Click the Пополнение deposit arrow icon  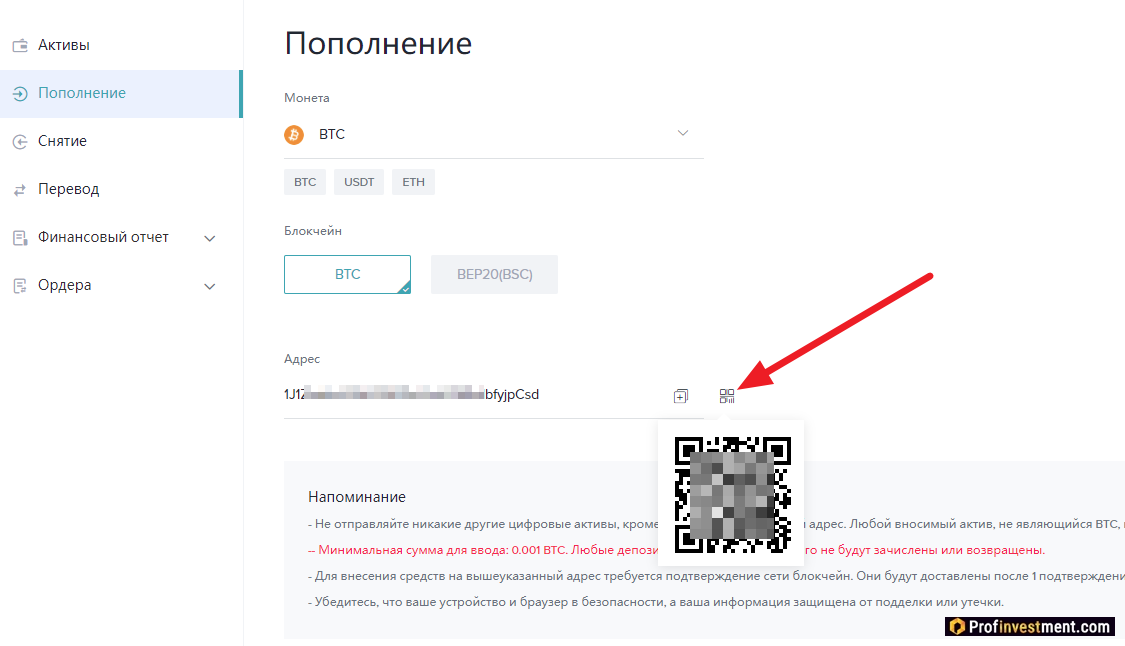[20, 93]
